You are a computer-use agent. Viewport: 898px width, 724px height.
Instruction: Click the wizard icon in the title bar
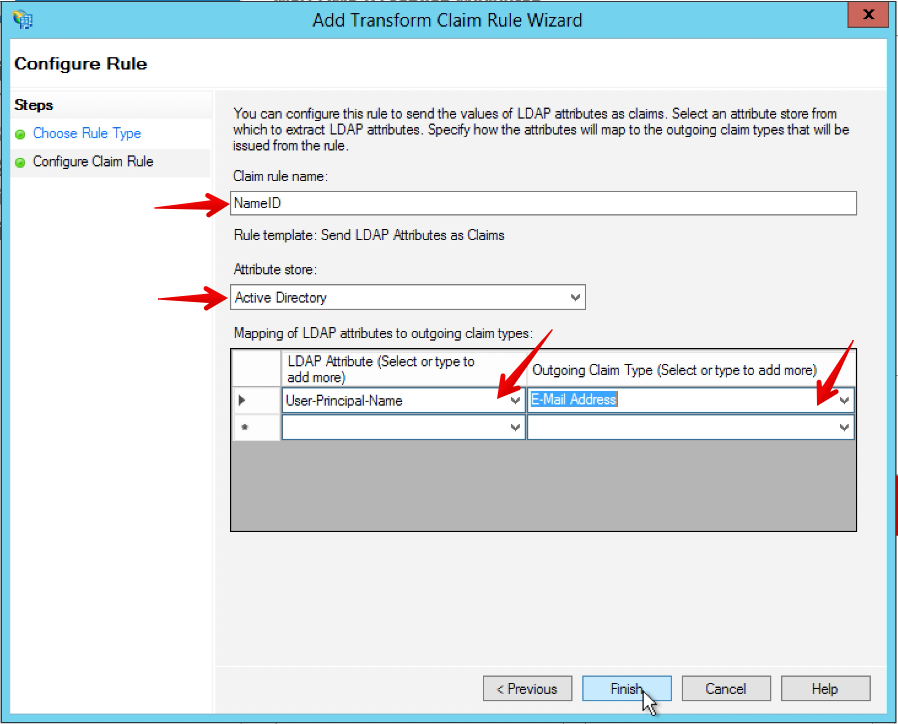click(23, 20)
